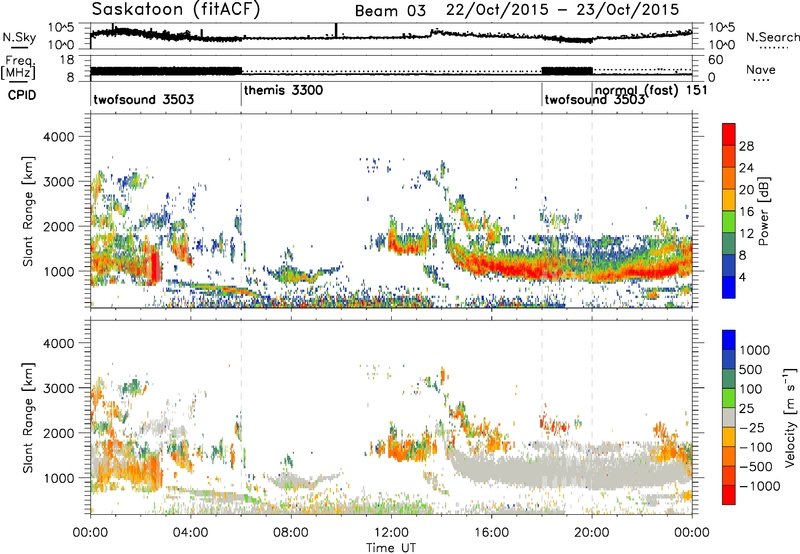Click the 28 value on Power colorbar
The width and height of the screenshot is (800, 554).
click(746, 146)
